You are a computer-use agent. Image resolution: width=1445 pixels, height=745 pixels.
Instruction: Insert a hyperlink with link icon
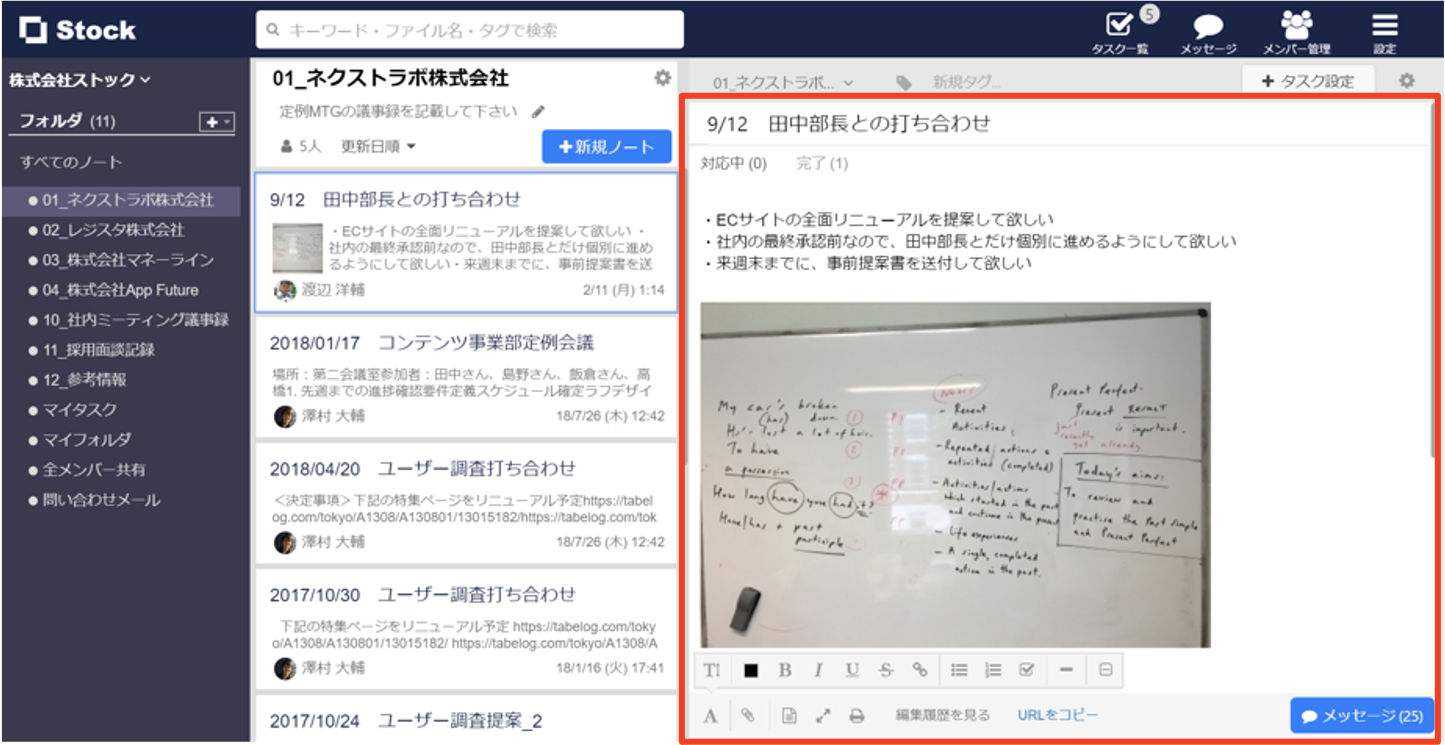click(x=920, y=670)
